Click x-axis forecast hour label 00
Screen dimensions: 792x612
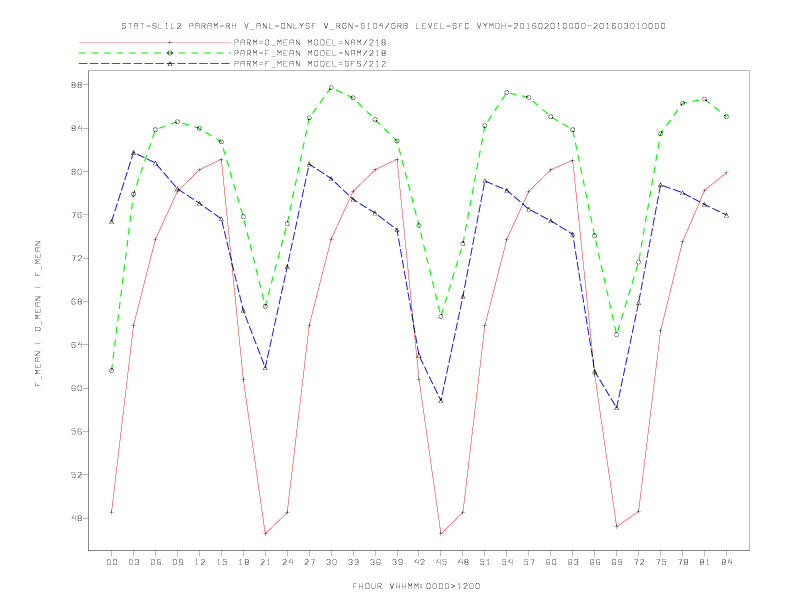point(112,562)
